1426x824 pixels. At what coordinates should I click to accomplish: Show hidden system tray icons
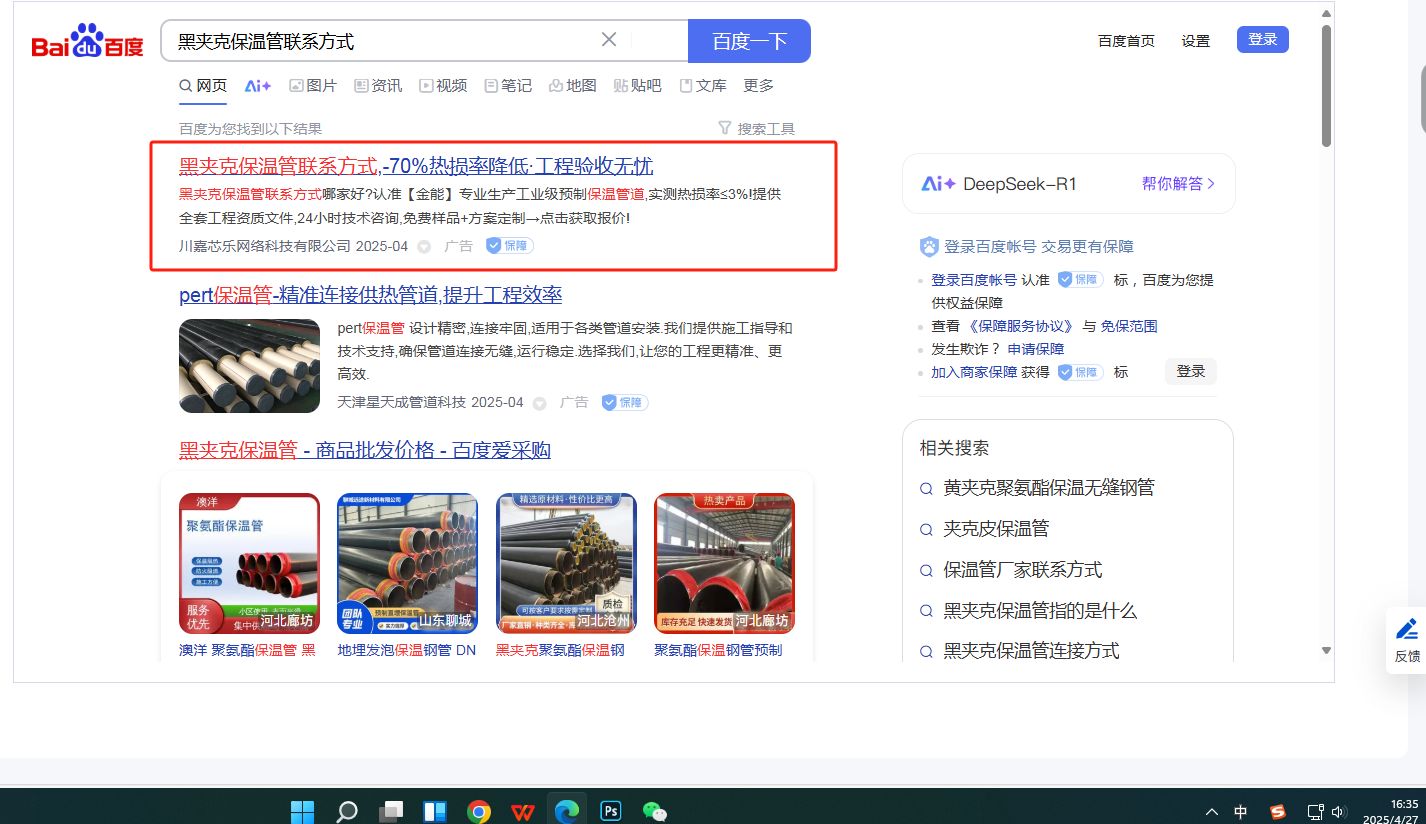[1212, 812]
